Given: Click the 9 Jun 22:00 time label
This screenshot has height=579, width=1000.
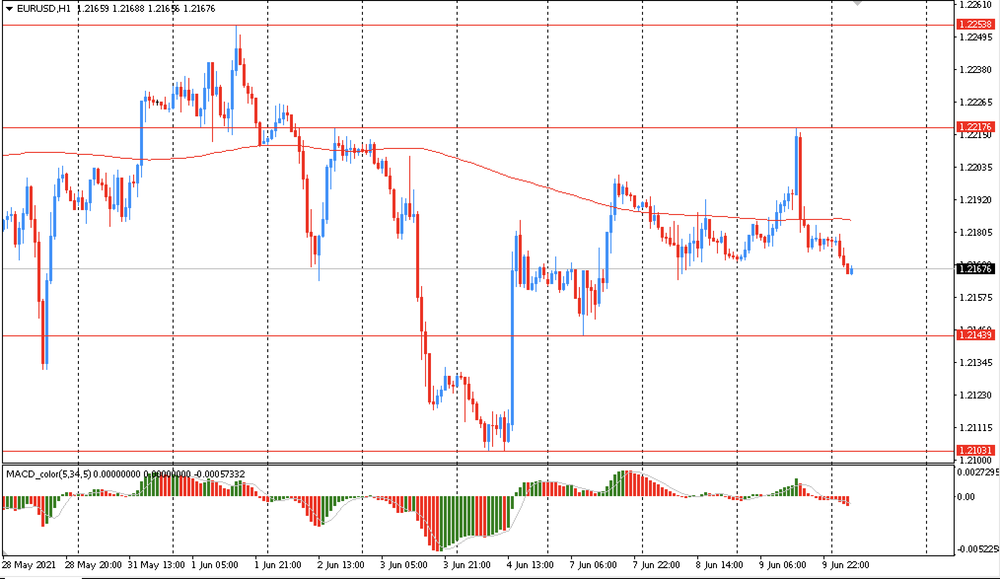Looking at the screenshot, I should click(x=846, y=565).
